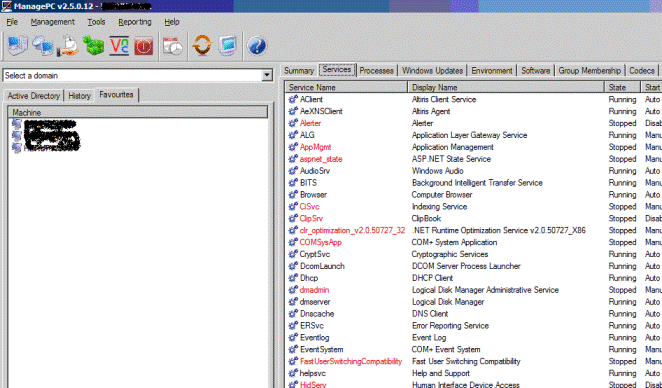The height and width of the screenshot is (388, 662).
Task: Switch to the Active Directory tab
Action: (x=34, y=96)
